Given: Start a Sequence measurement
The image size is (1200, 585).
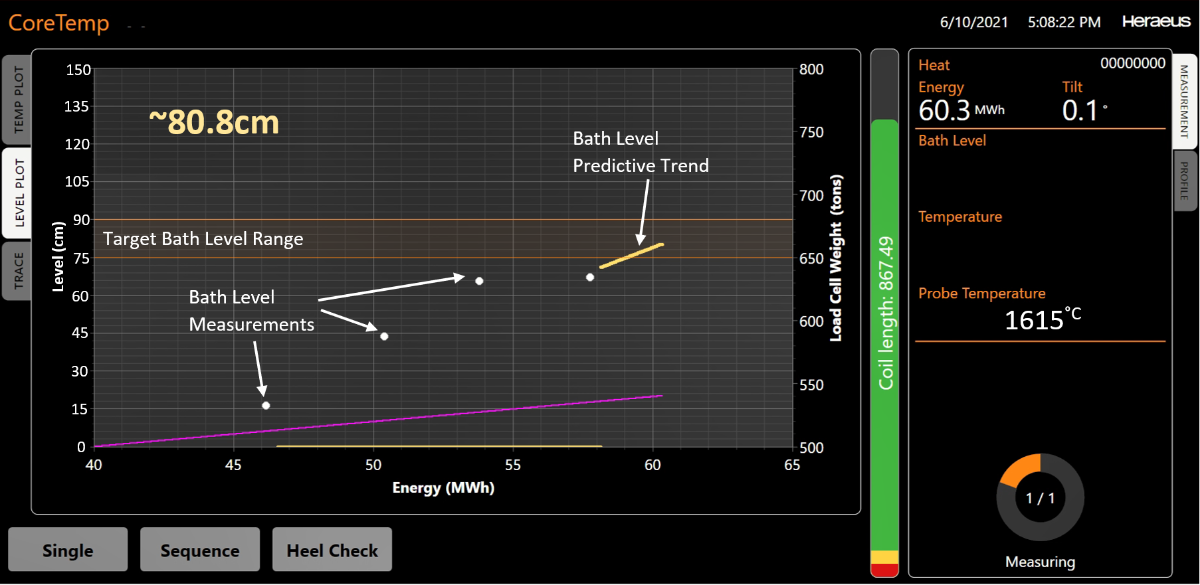Looking at the screenshot, I should (x=200, y=550).
